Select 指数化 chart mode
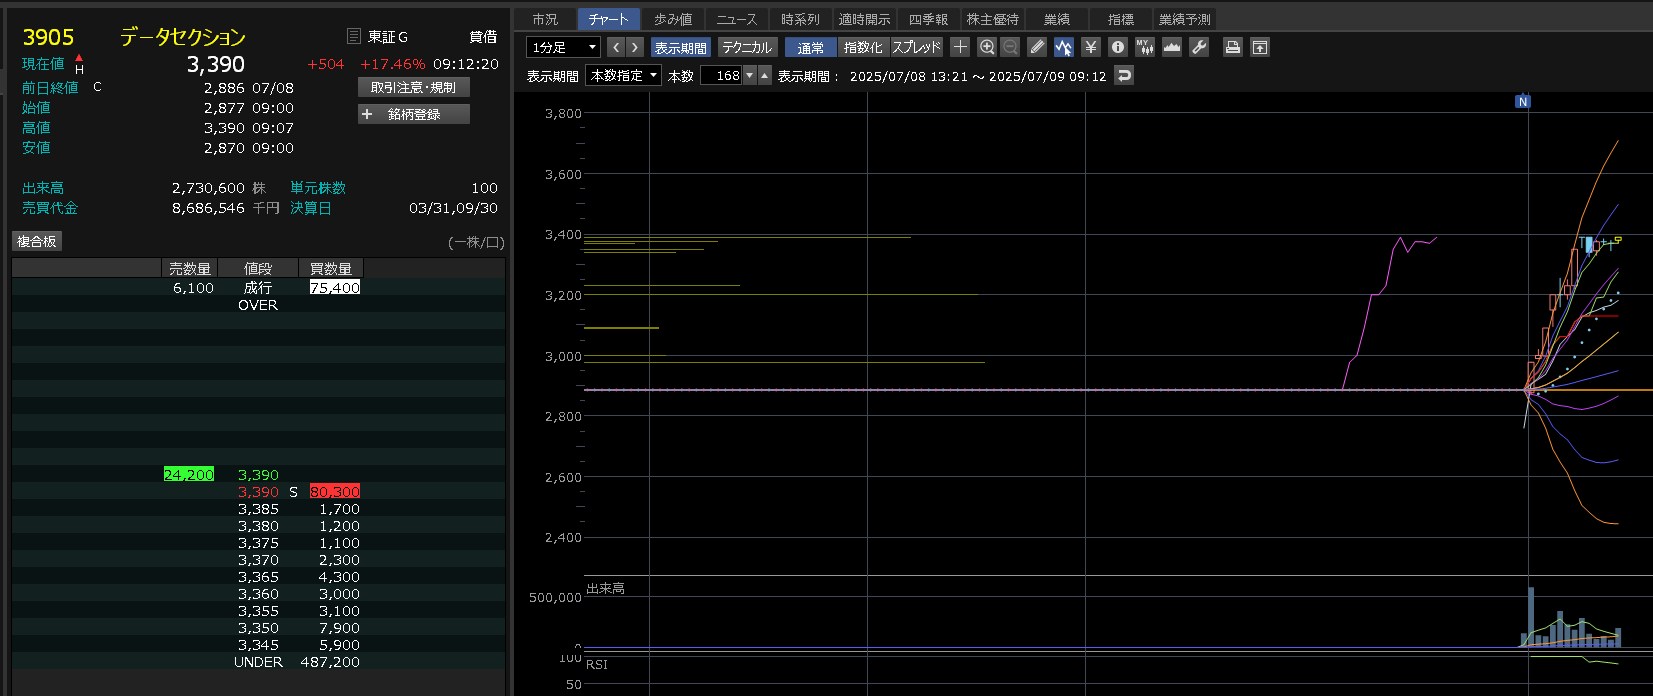Image resolution: width=1653 pixels, height=696 pixels. tap(863, 47)
